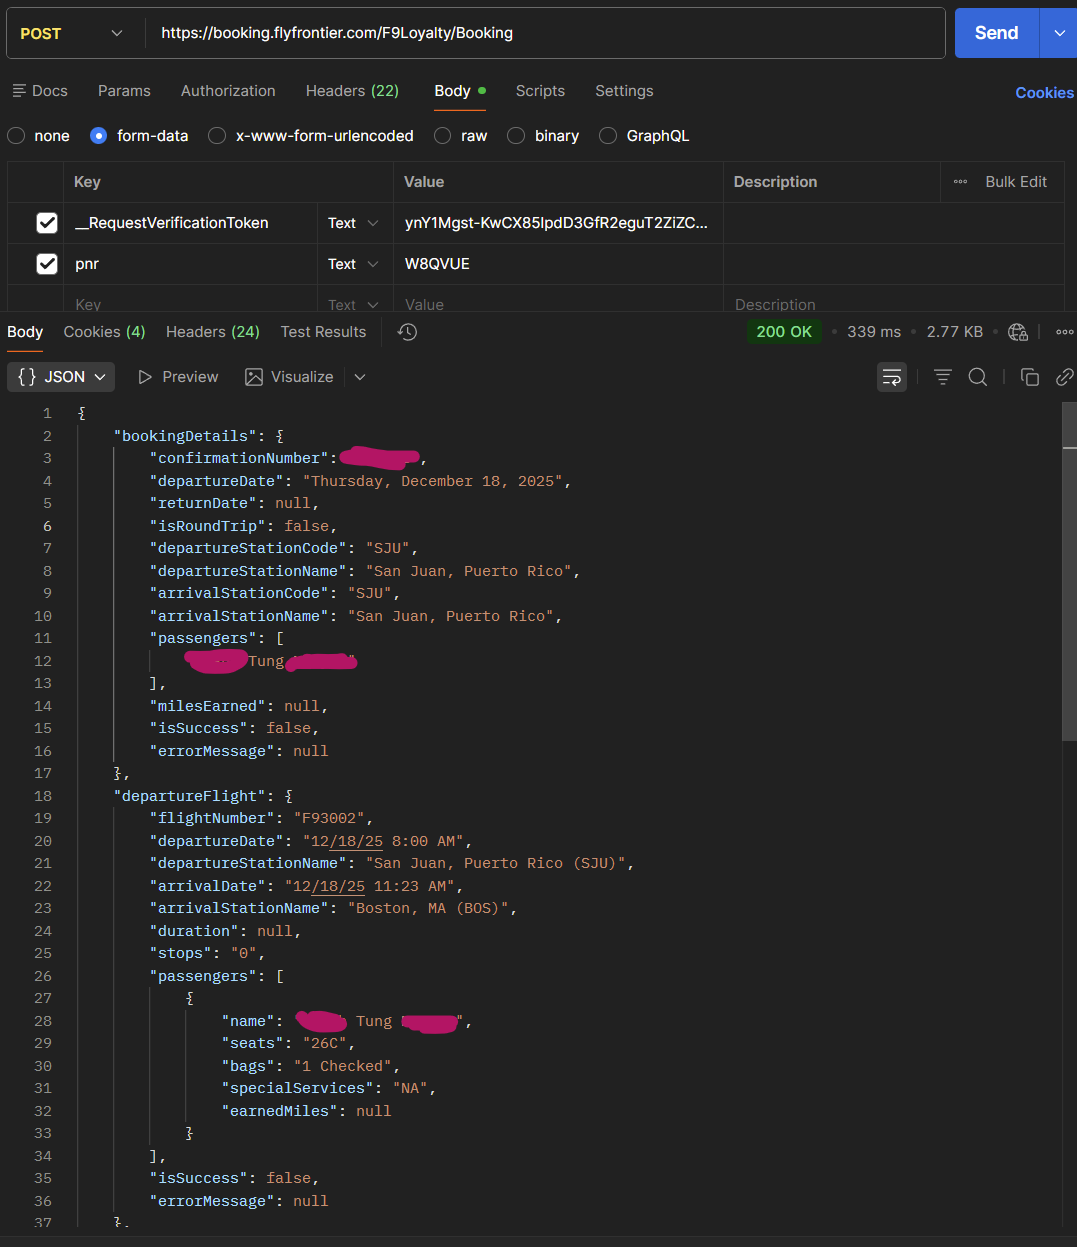The height and width of the screenshot is (1247, 1077).
Task: Open the Params tab
Action: 124,91
